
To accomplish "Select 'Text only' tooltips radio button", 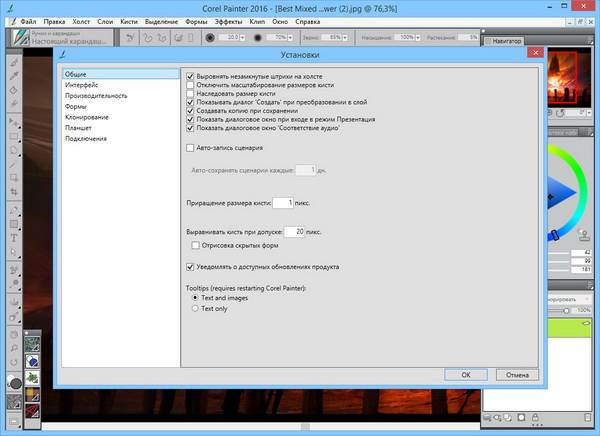I will coord(195,309).
